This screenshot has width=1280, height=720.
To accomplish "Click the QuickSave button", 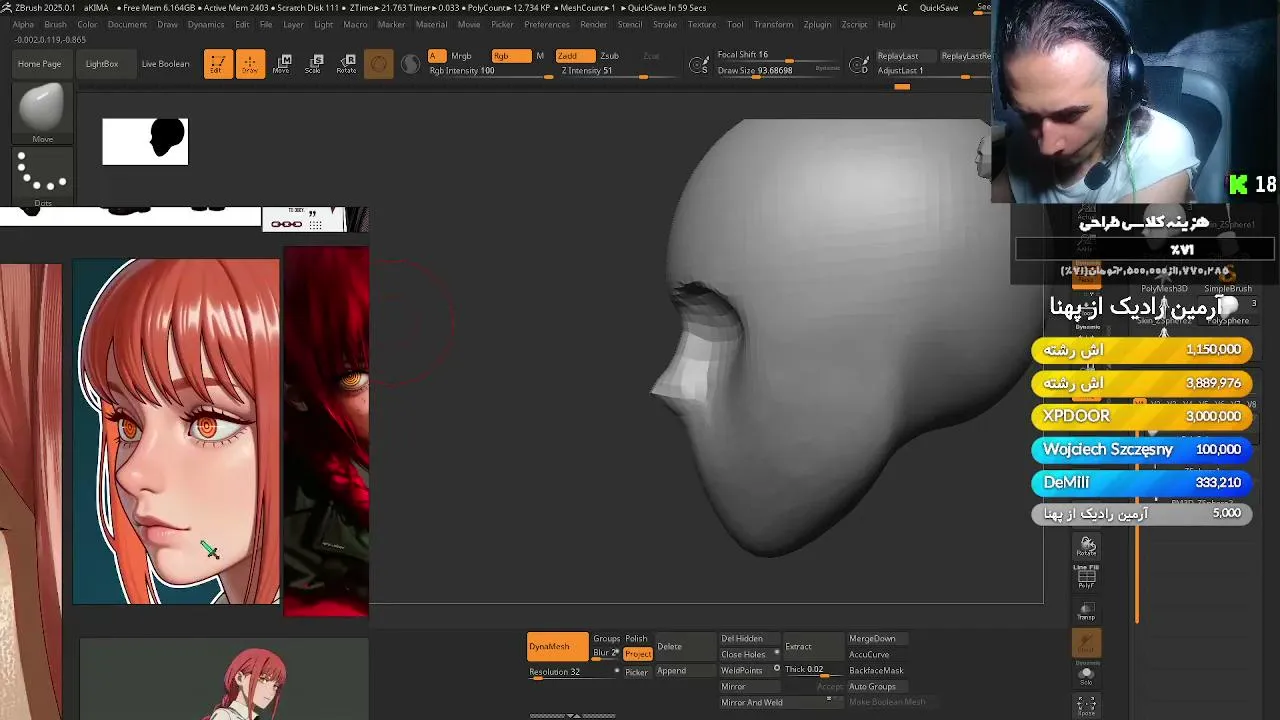I will (939, 8).
